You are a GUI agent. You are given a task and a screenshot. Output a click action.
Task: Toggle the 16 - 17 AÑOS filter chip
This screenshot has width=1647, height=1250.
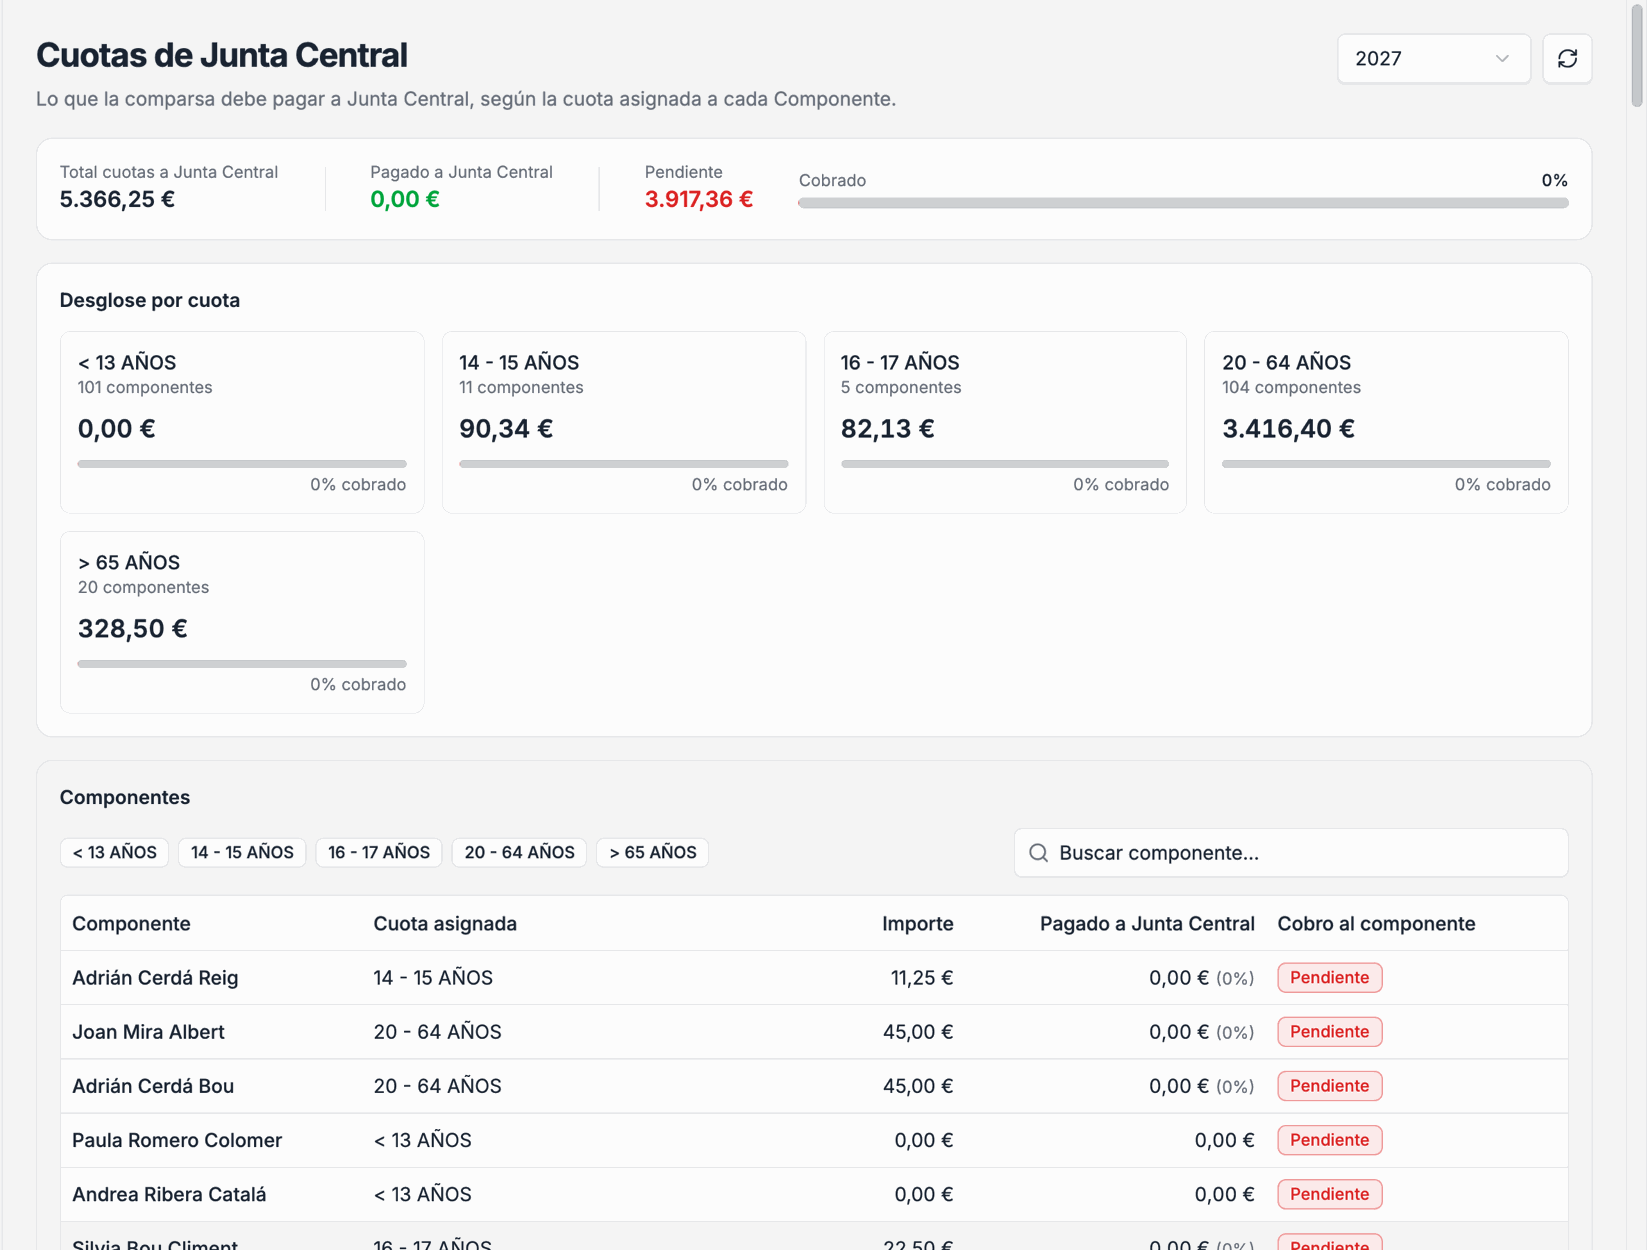[x=379, y=853]
